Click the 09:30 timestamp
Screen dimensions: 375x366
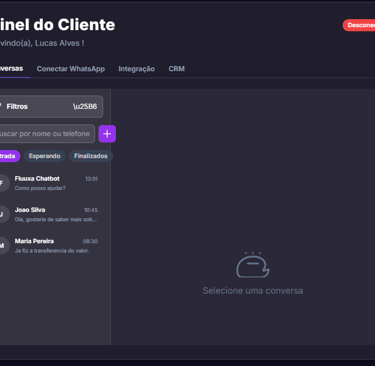[90, 241]
